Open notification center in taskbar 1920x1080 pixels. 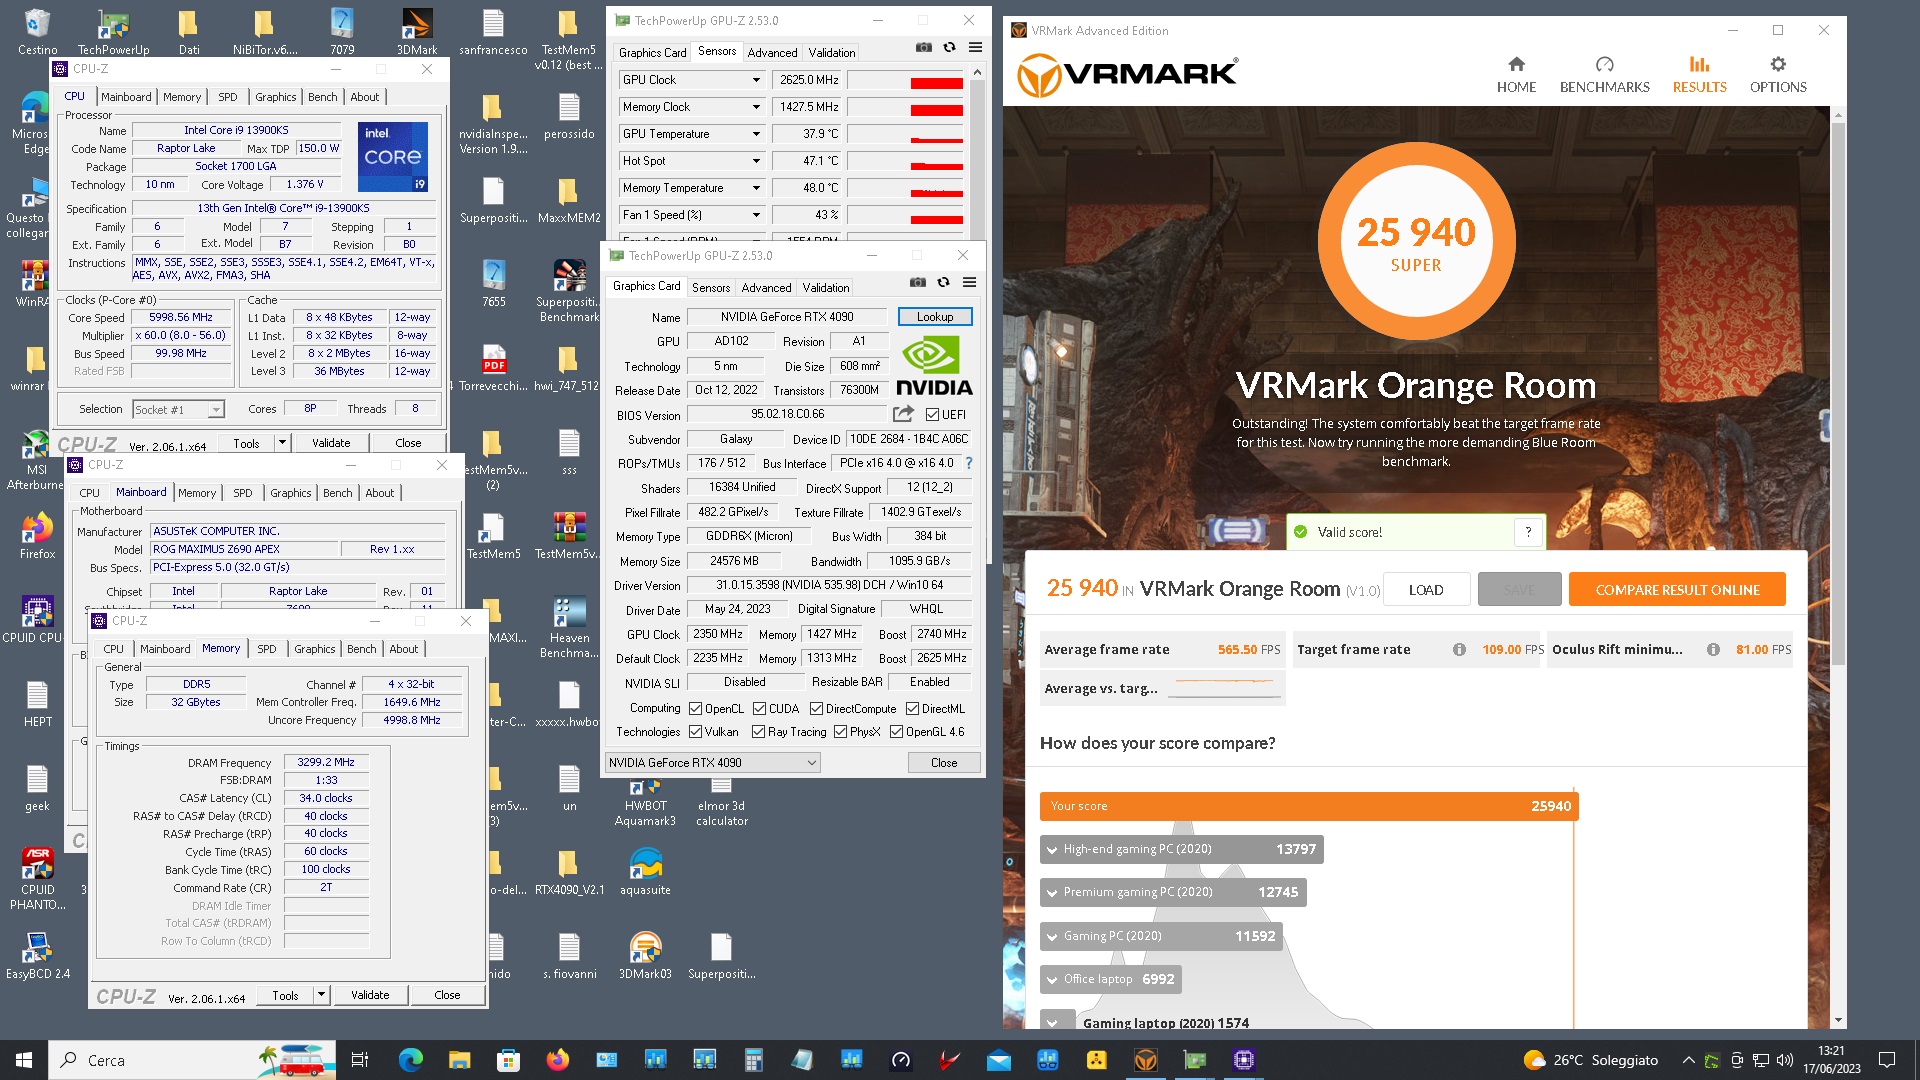click(1887, 1060)
